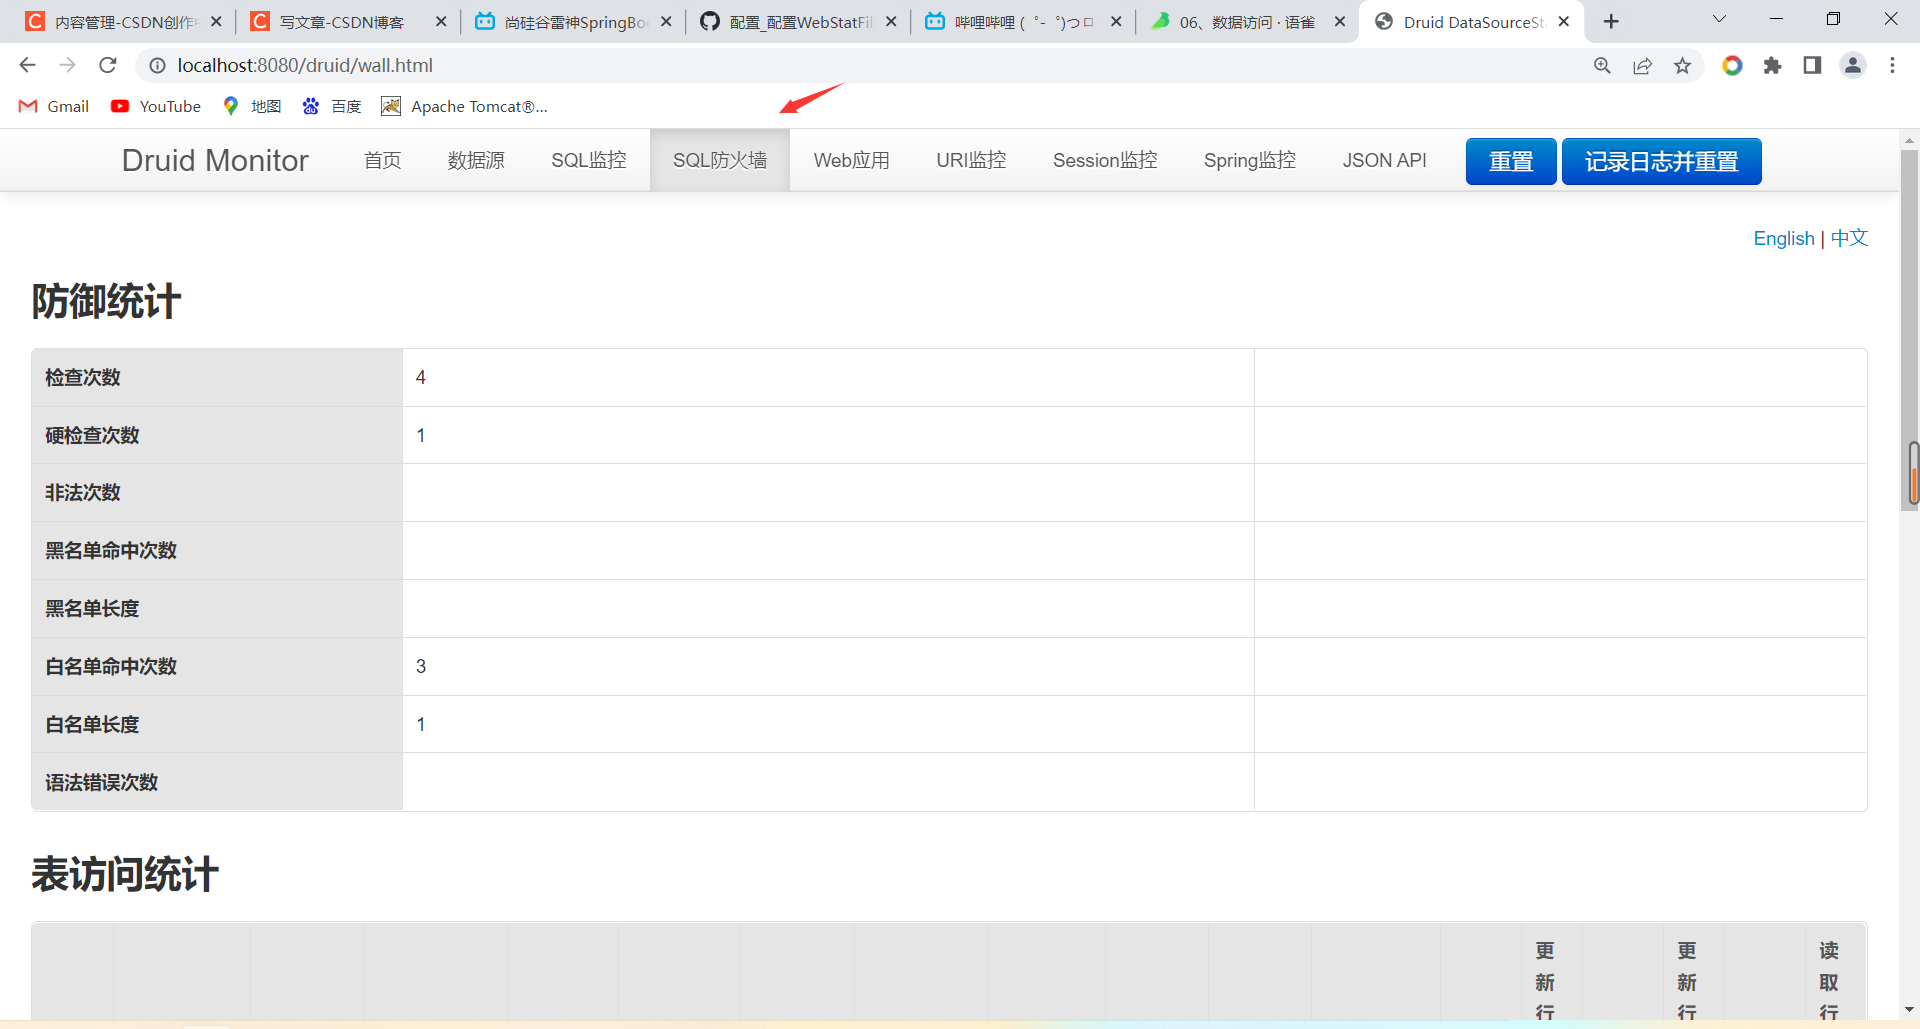Open the JSON API nav item

tap(1385, 160)
